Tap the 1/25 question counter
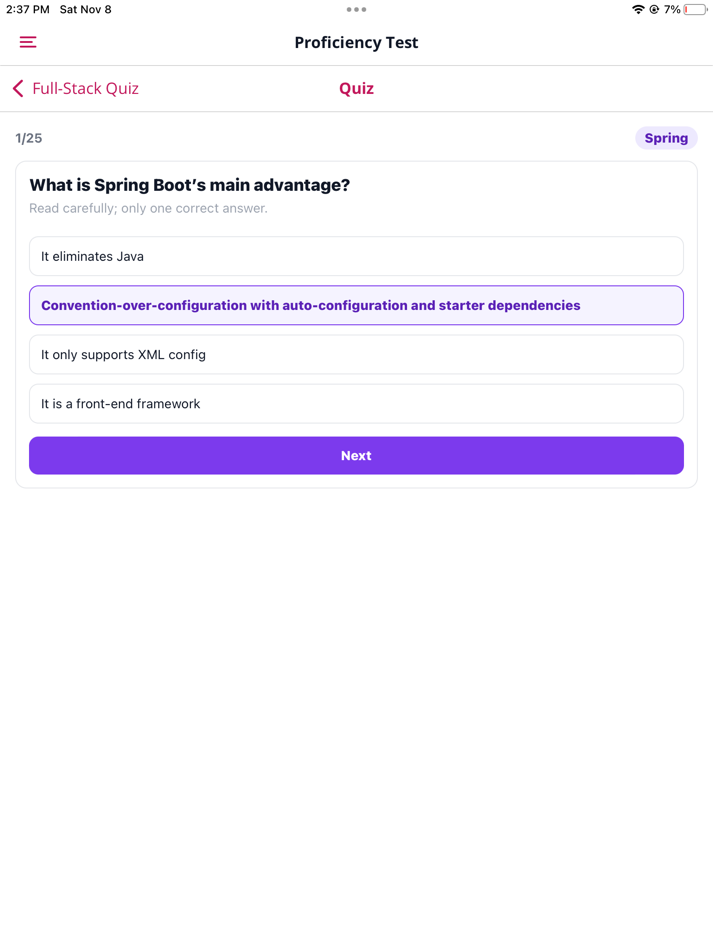 pos(29,138)
